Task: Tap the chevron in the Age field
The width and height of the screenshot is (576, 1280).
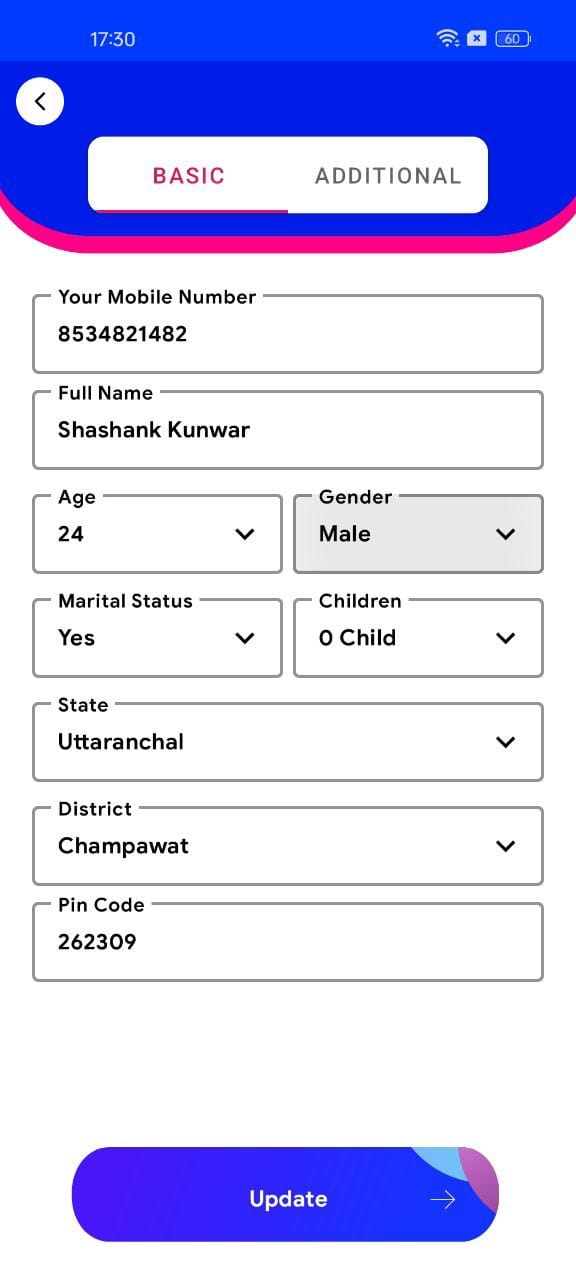Action: [245, 534]
